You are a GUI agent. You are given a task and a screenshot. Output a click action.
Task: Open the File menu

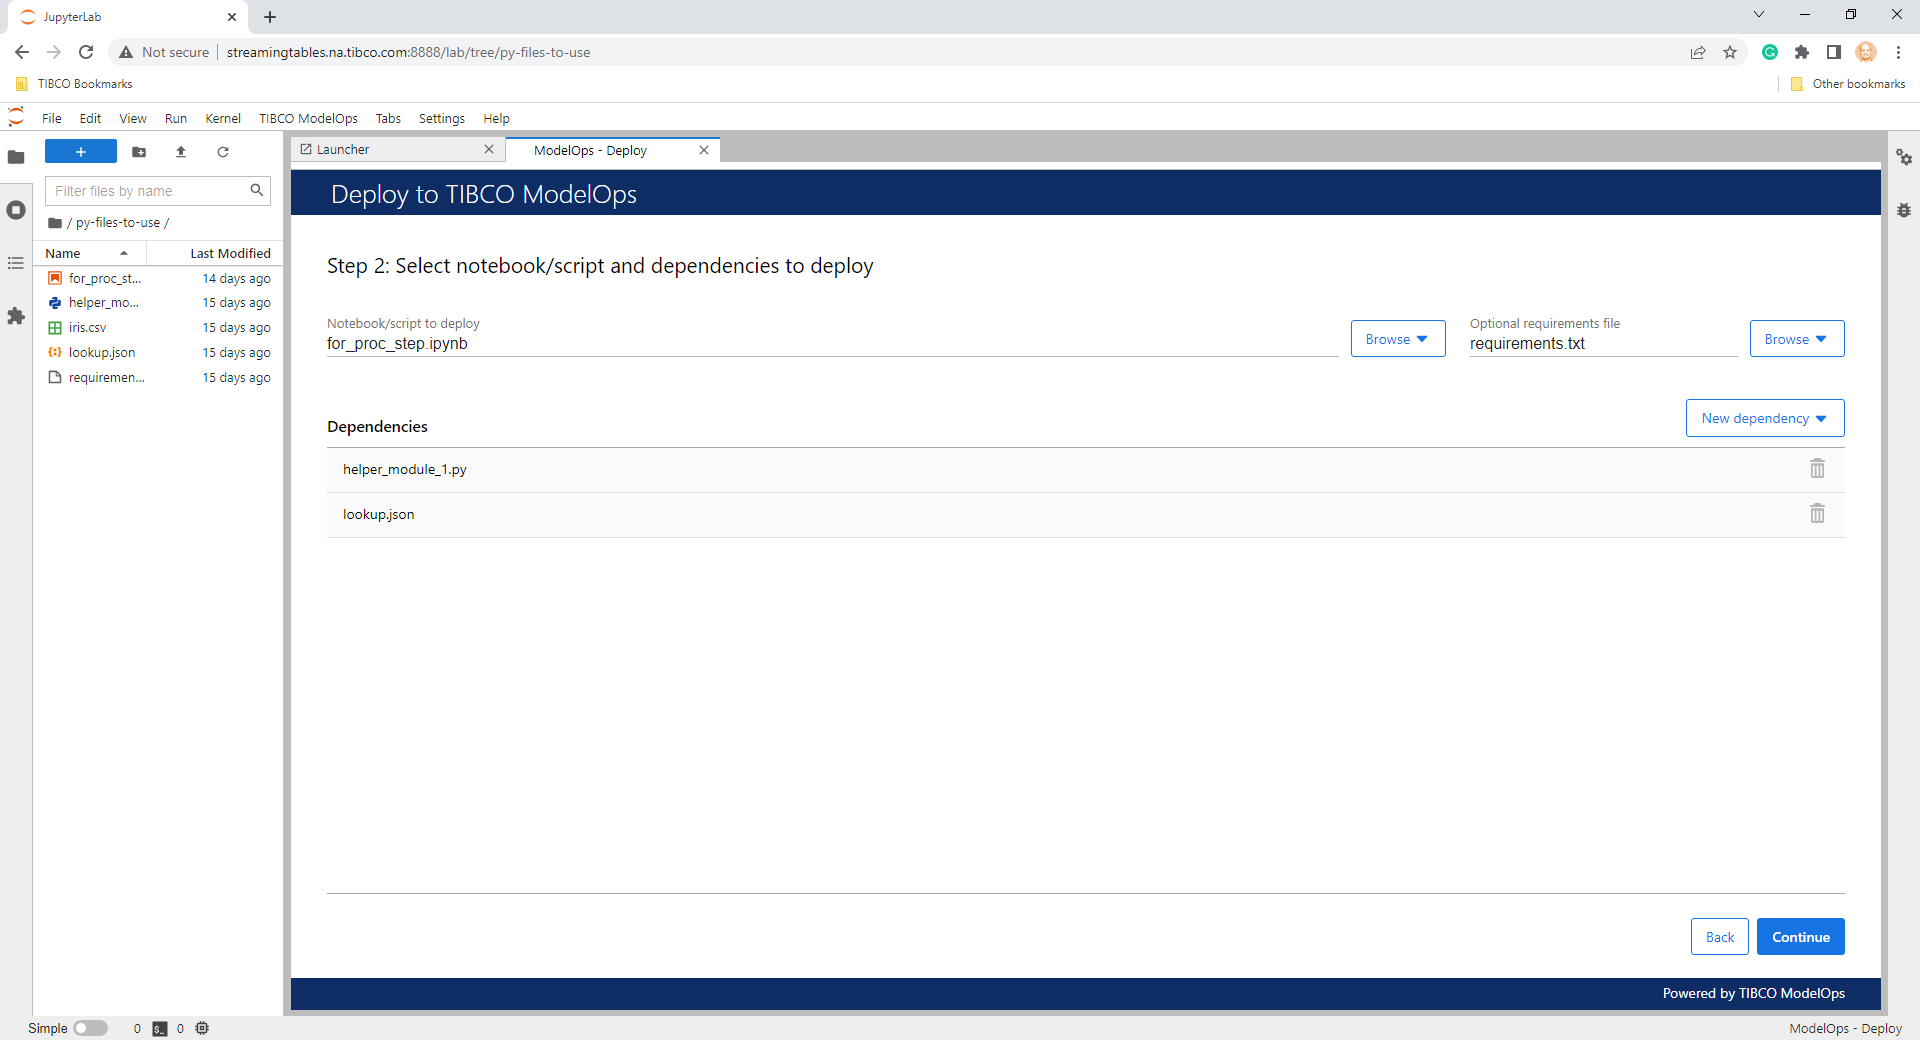coord(52,118)
